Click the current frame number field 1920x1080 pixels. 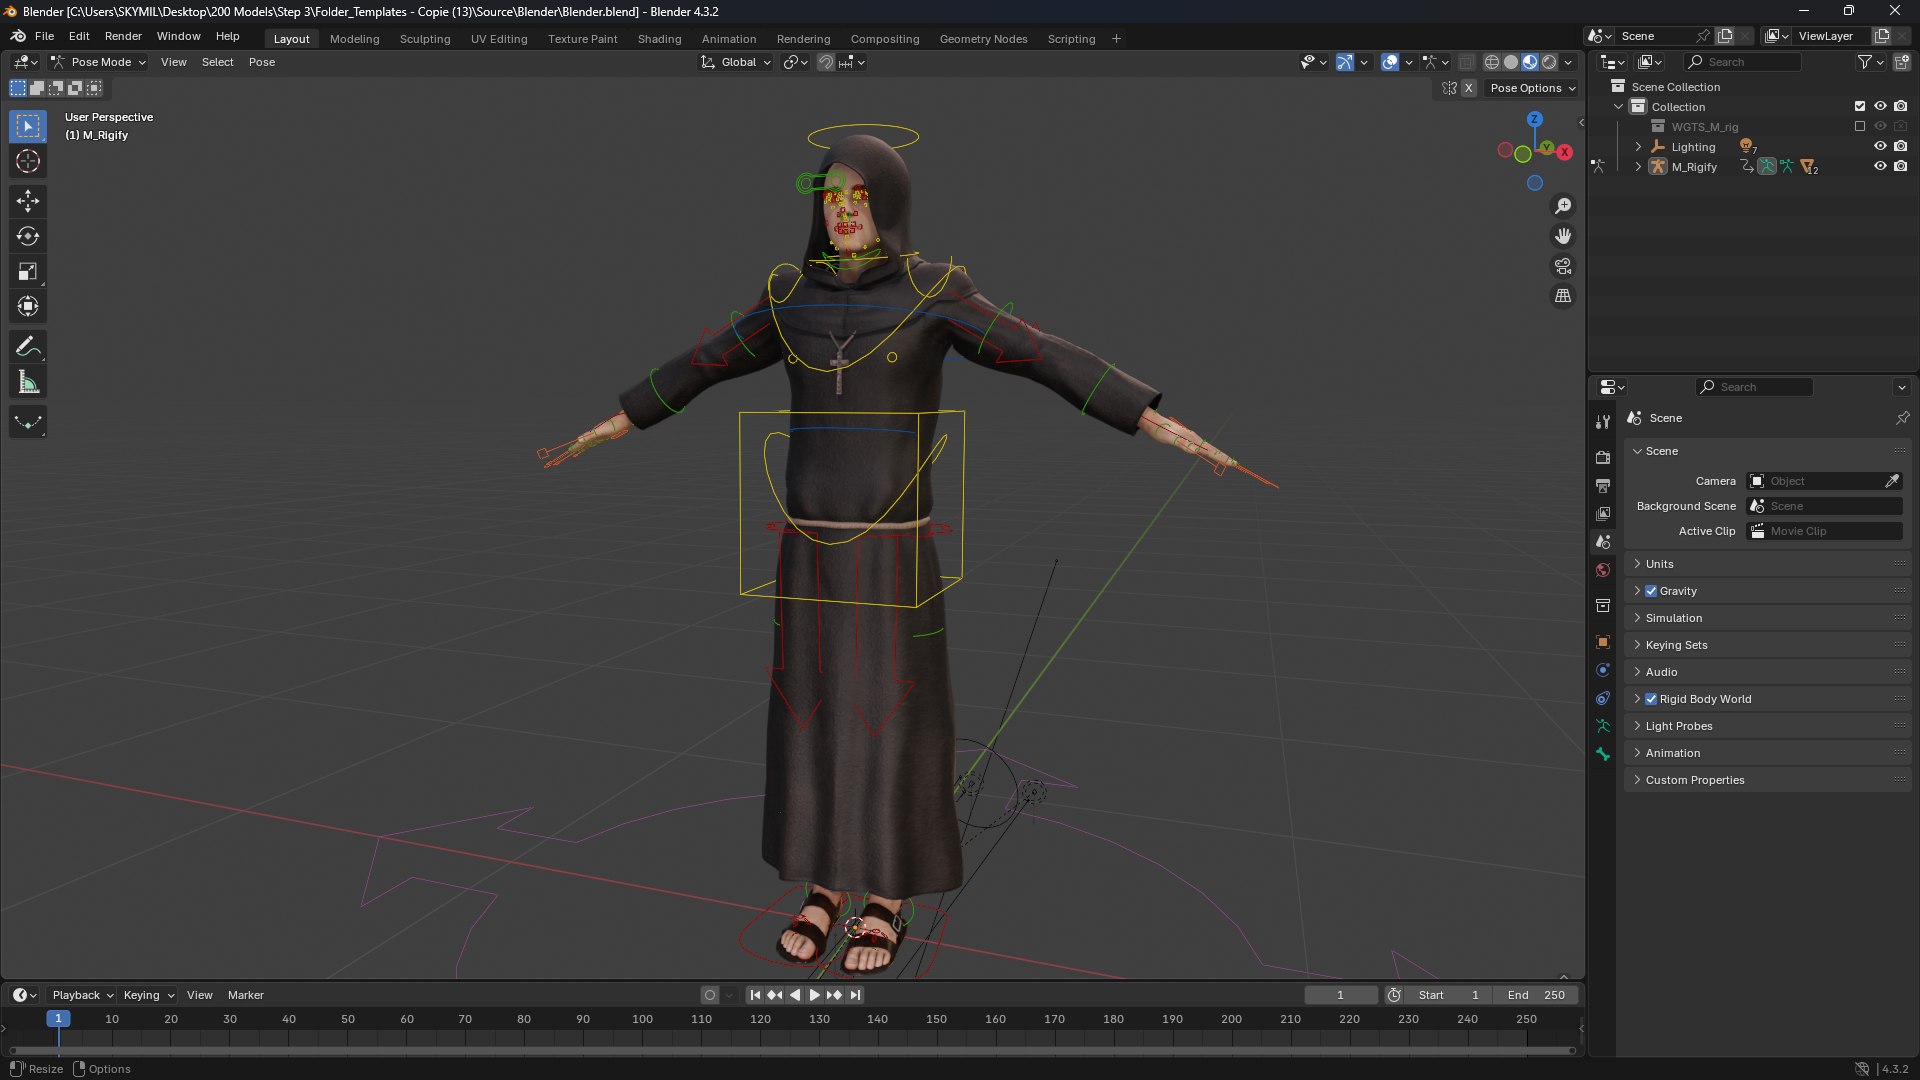coord(1340,995)
